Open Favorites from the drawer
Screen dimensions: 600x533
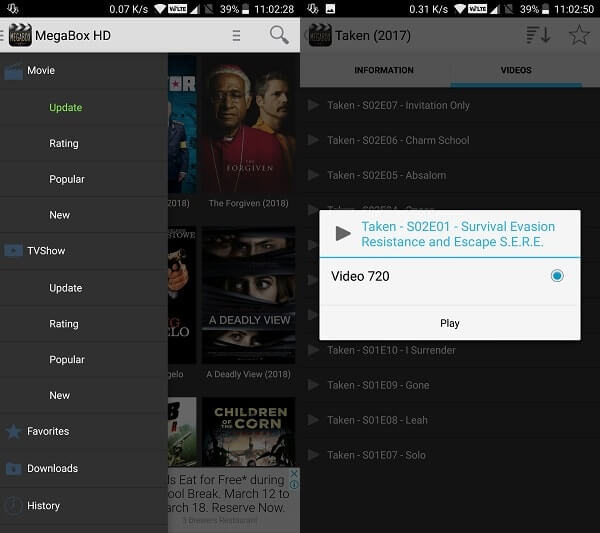[84, 432]
